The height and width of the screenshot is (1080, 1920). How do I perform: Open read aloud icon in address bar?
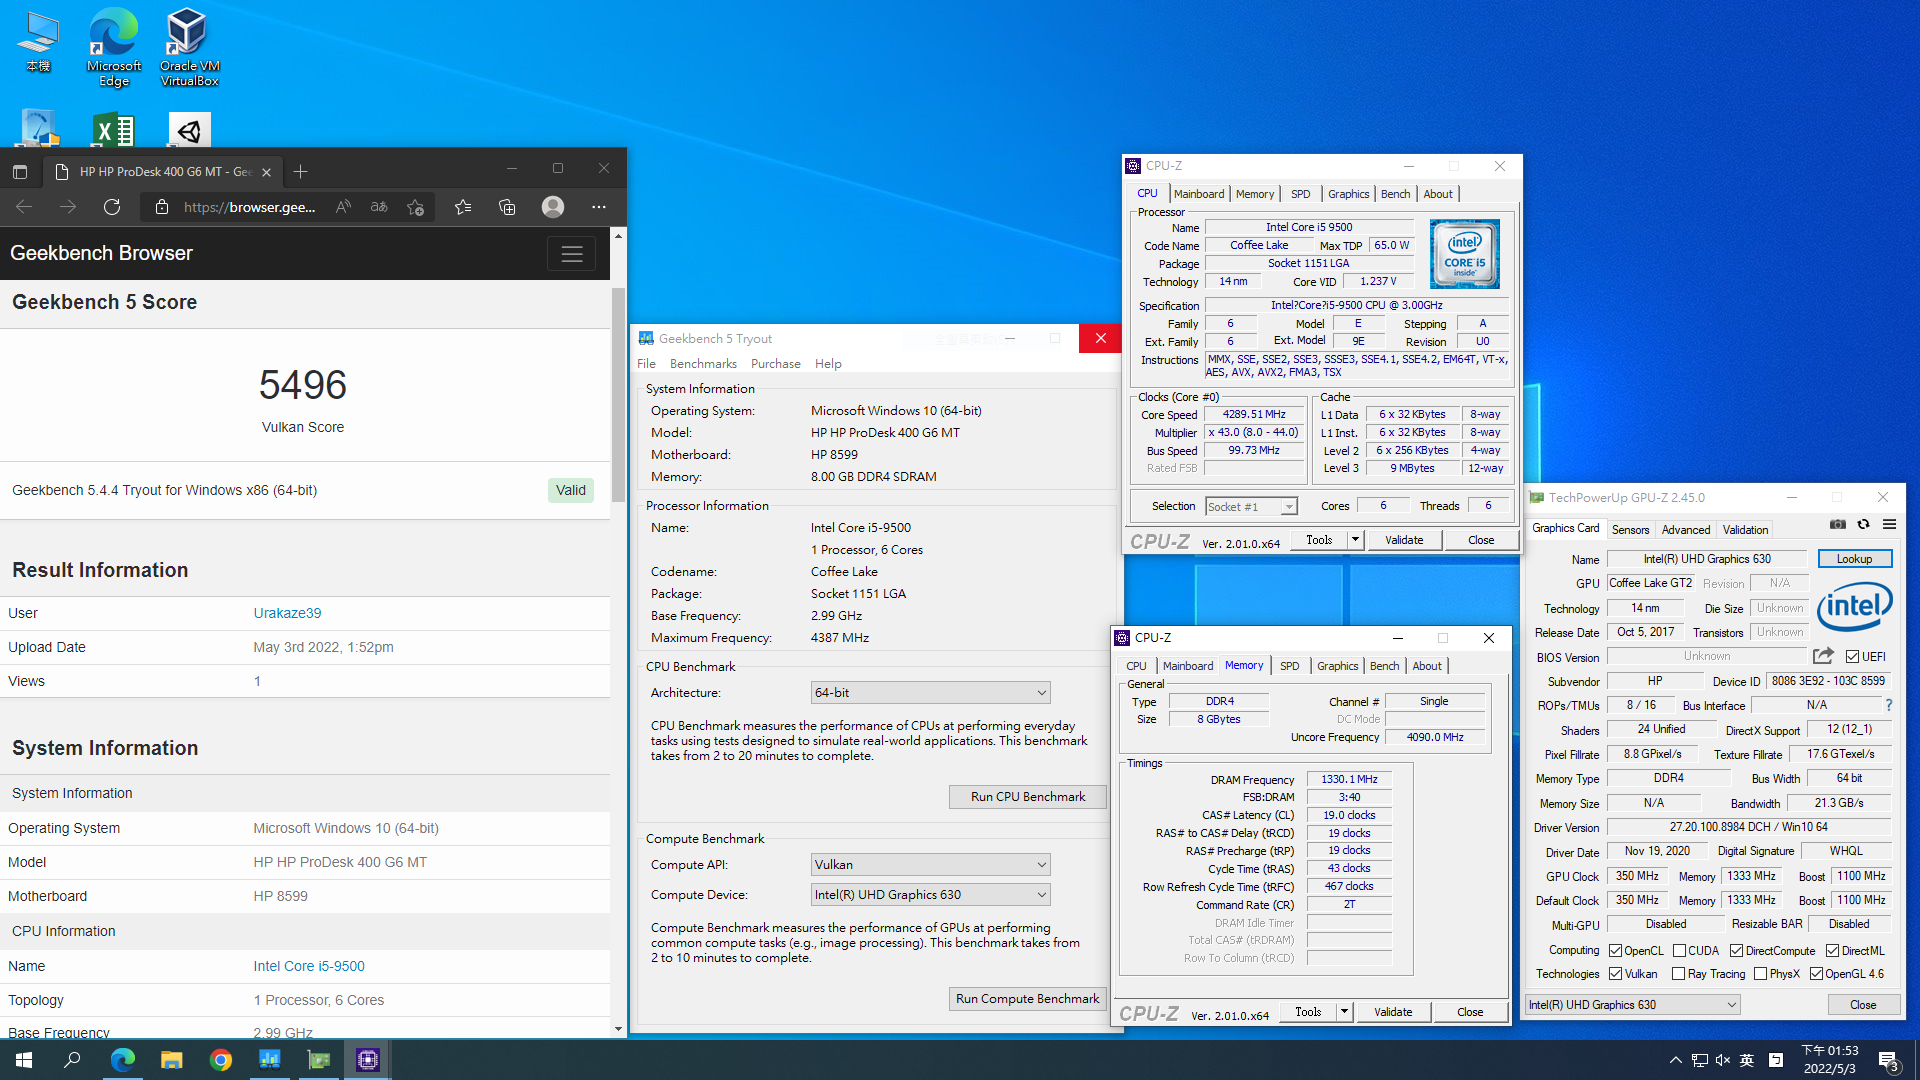coord(343,207)
